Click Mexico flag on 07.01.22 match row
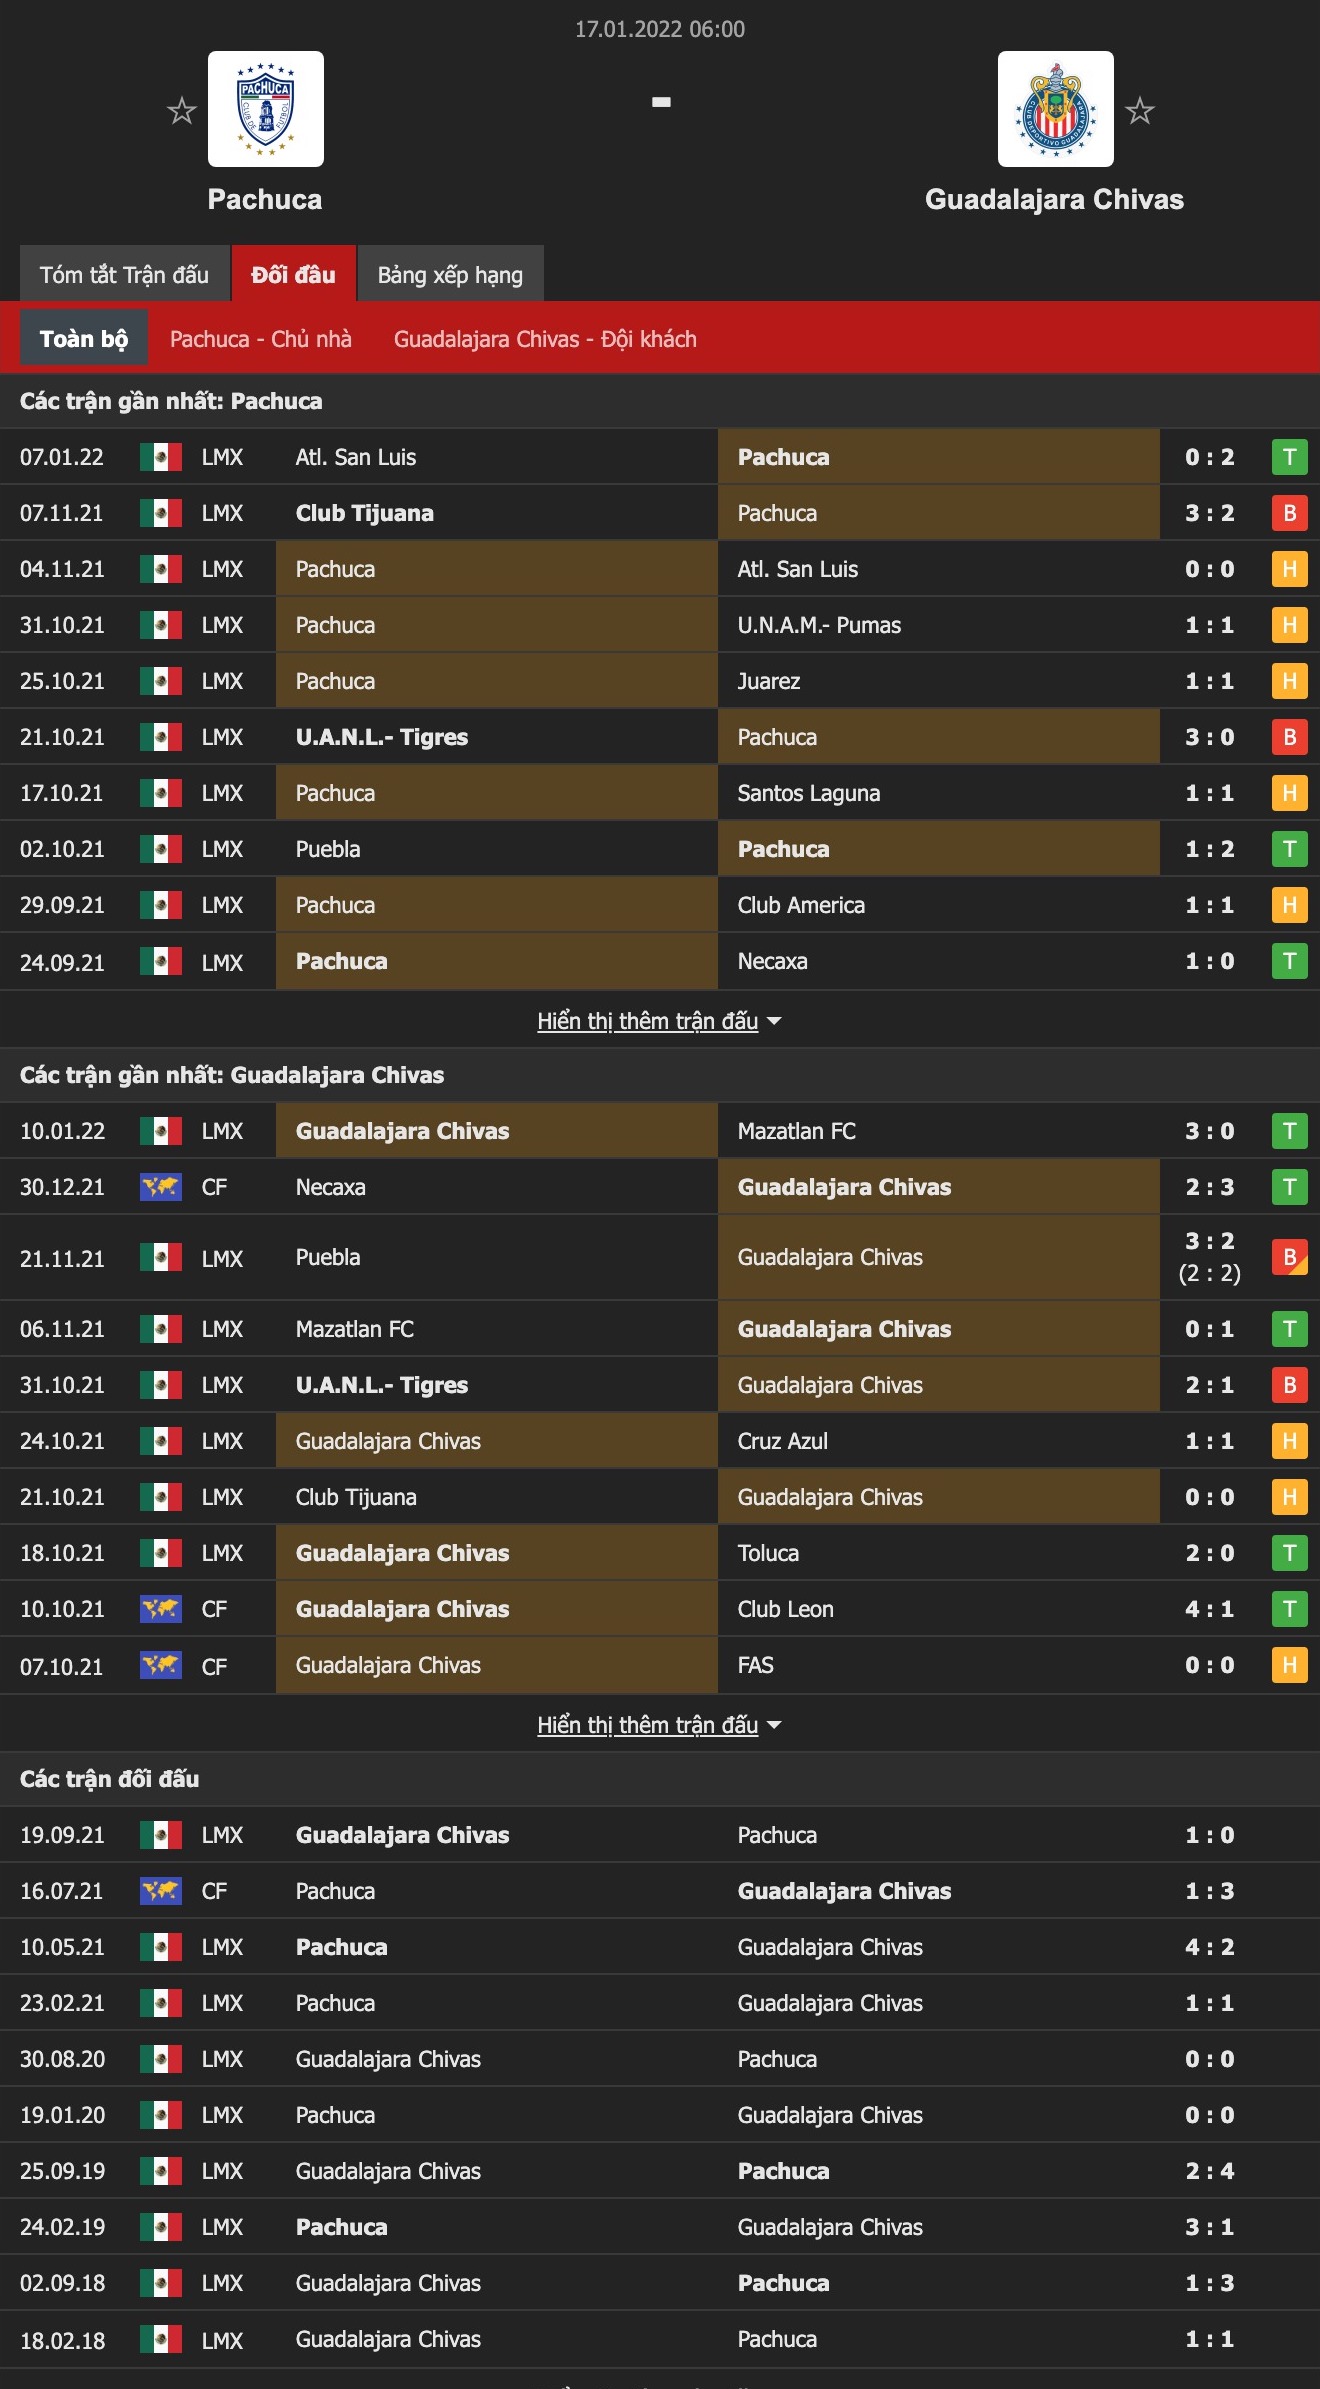 pyautogui.click(x=161, y=457)
